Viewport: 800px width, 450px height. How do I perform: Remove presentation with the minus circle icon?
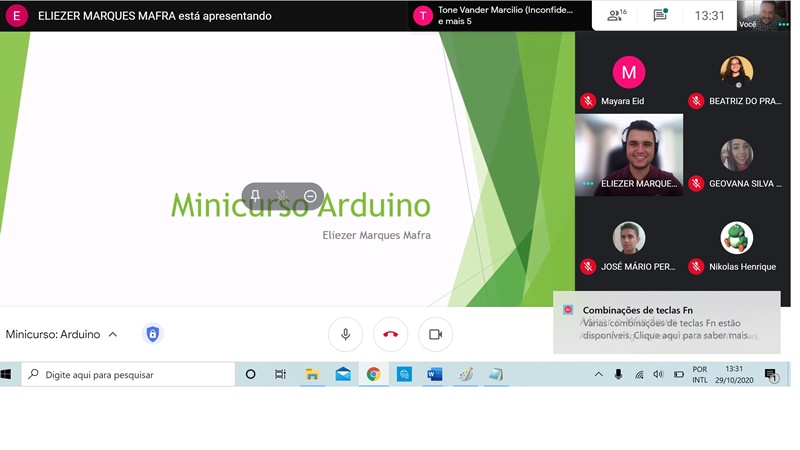(x=310, y=196)
